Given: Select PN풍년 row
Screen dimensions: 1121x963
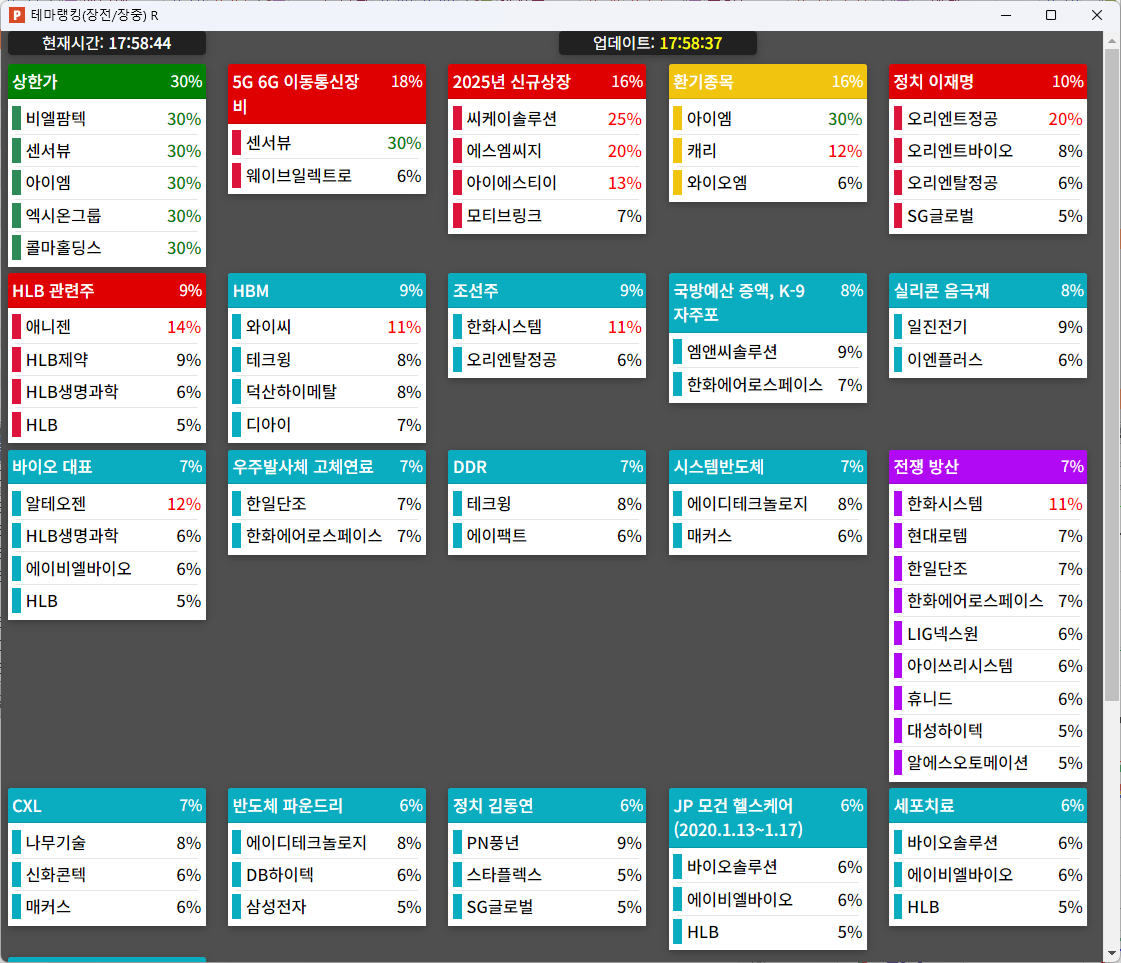Looking at the screenshot, I should click(x=547, y=843).
